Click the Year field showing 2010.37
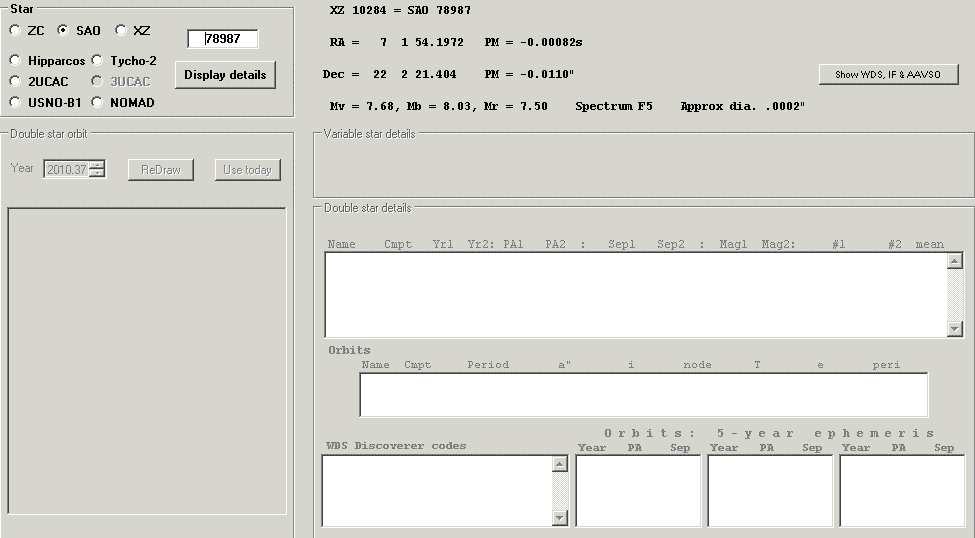 pyautogui.click(x=67, y=169)
